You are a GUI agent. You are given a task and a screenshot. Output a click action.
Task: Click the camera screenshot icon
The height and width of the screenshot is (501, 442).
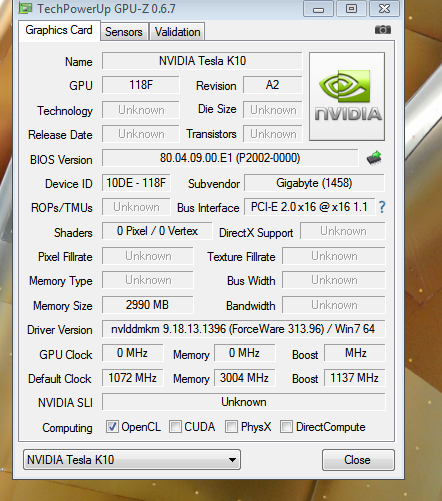[383, 30]
